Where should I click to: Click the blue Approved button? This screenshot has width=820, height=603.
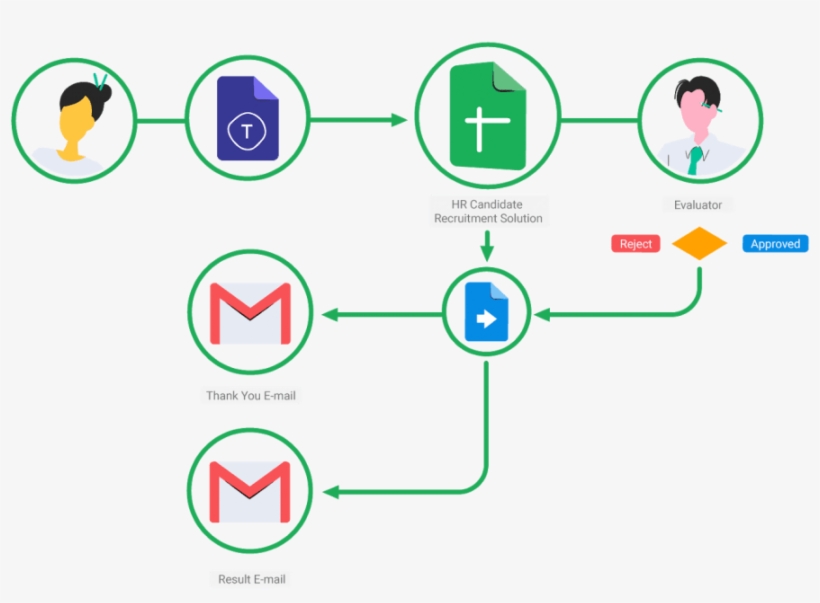774,242
